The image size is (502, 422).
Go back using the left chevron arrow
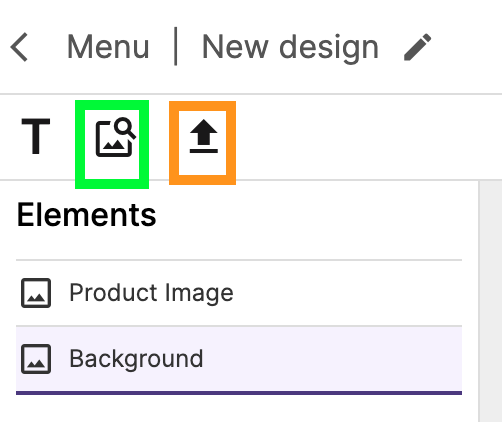(19, 47)
